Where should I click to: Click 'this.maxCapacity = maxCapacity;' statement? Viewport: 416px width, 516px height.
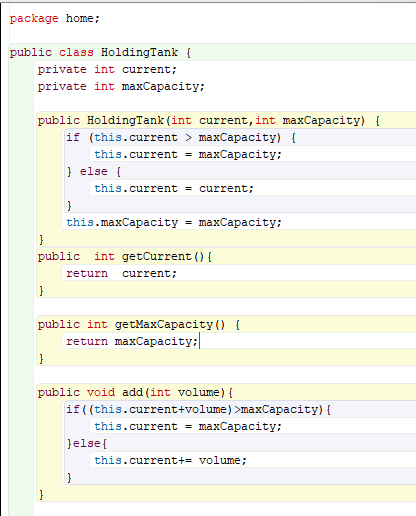pos(174,222)
